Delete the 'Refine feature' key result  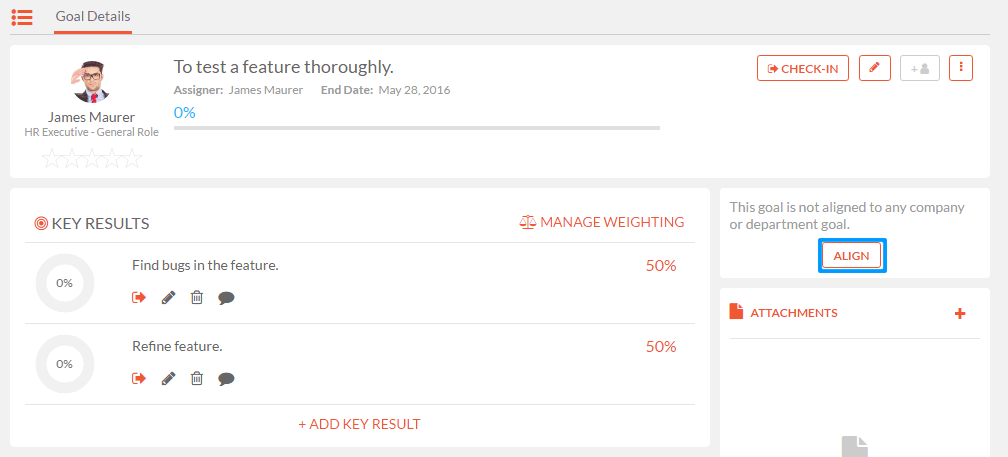(x=197, y=379)
